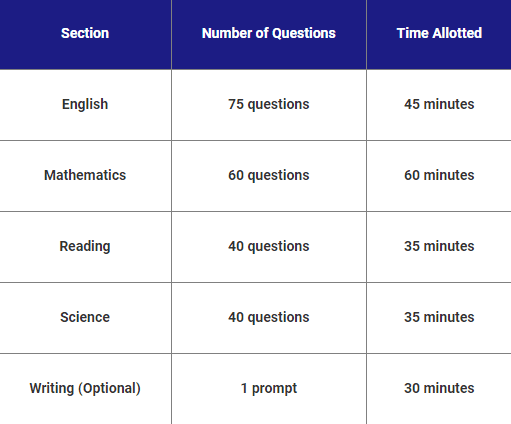Click 35 minutes in Science row

tap(439, 317)
